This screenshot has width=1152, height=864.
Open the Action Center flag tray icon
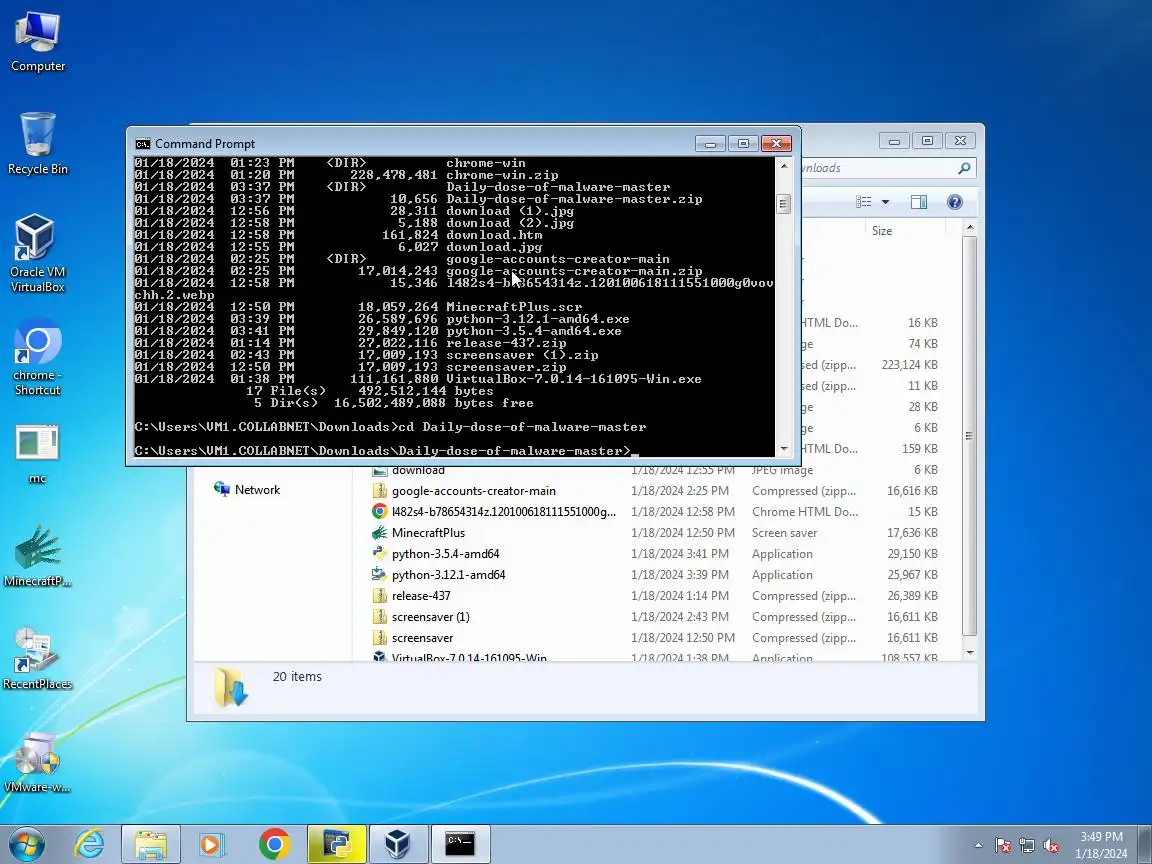(x=1003, y=846)
